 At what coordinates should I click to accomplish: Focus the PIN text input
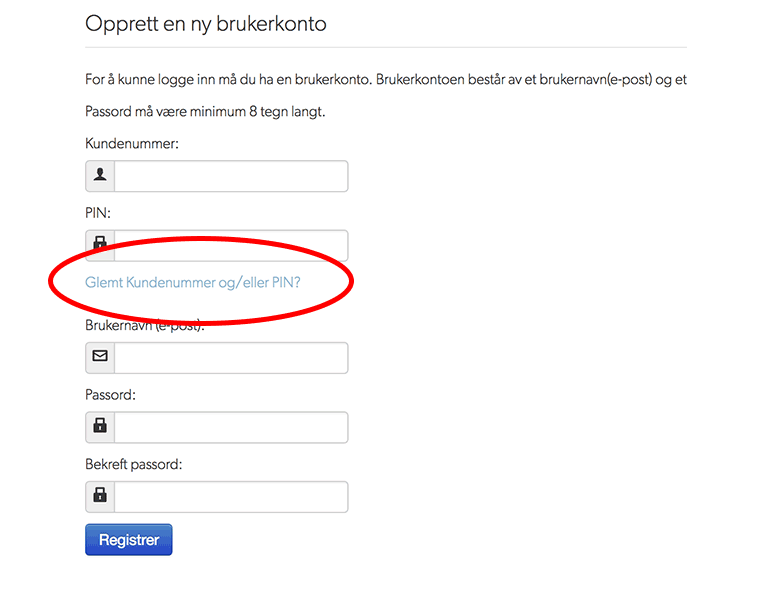tap(231, 245)
